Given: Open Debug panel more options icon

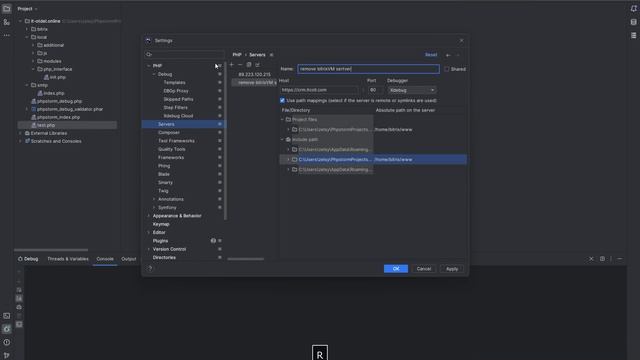Looking at the screenshot, I should click(x=611, y=259).
